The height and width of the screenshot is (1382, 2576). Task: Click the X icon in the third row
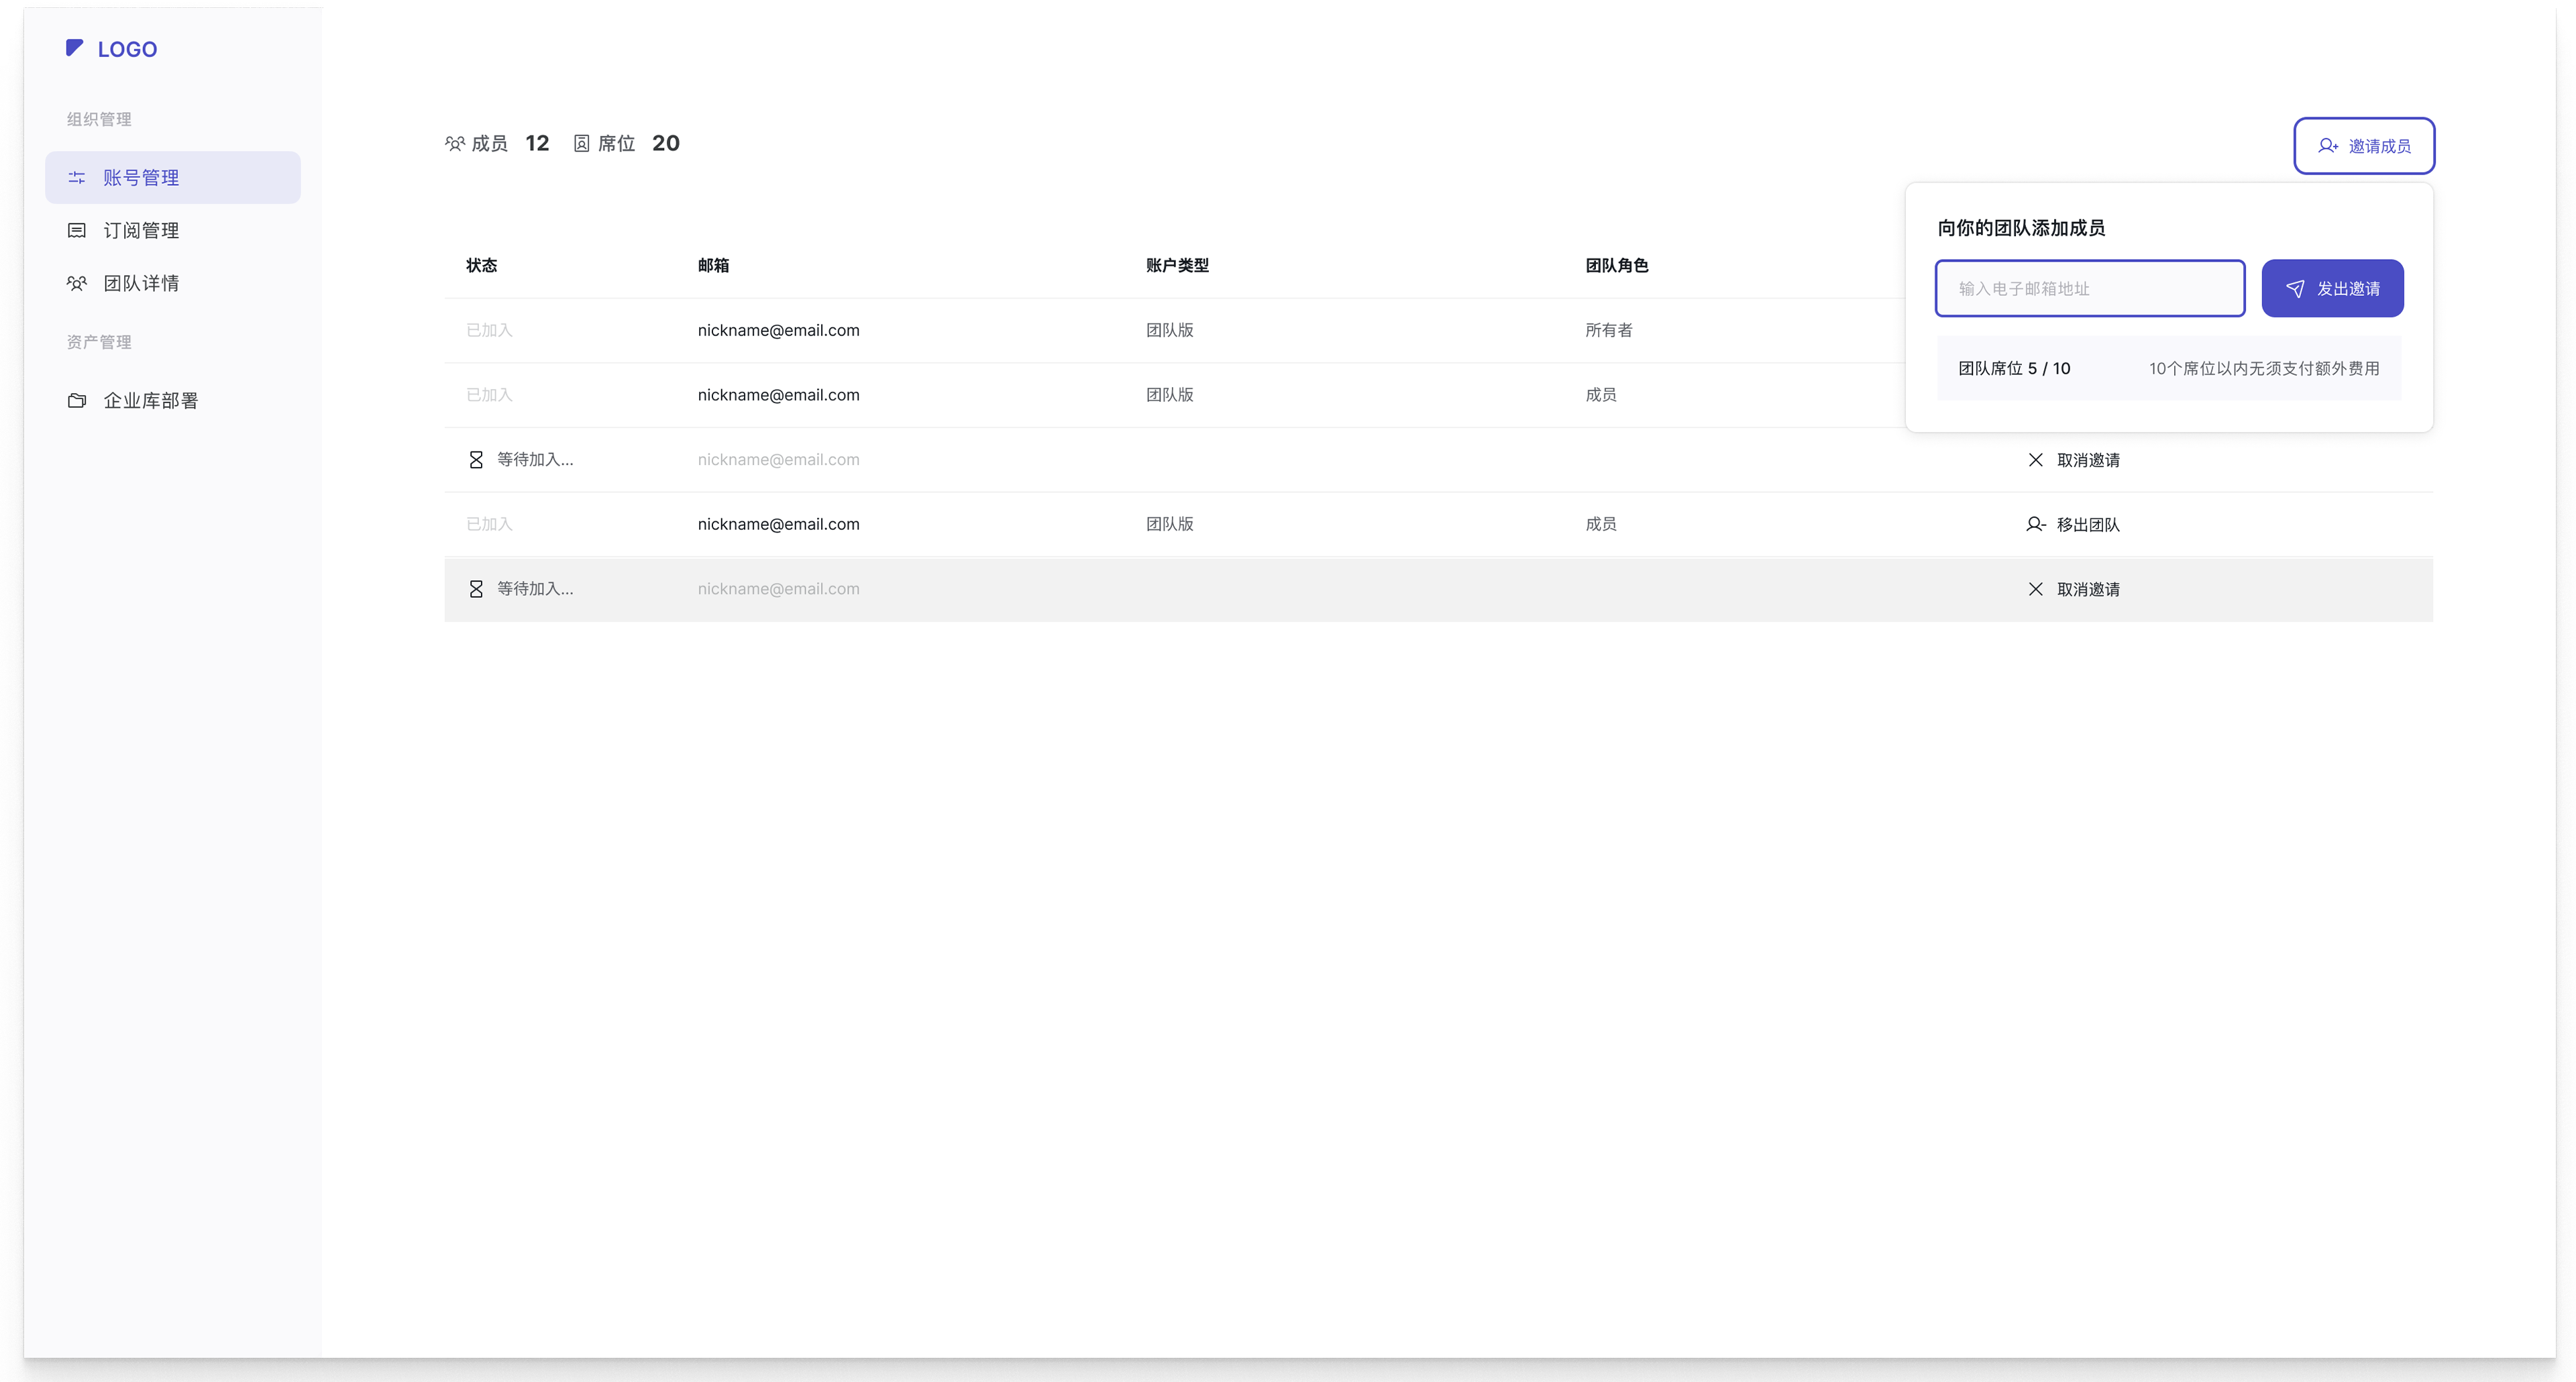(2035, 460)
